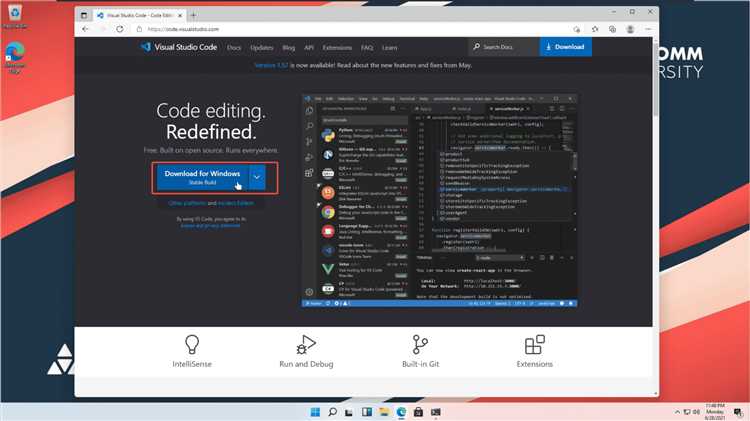The image size is (750, 421).
Task: Open Microsoft Store from the taskbar
Action: tap(418, 412)
